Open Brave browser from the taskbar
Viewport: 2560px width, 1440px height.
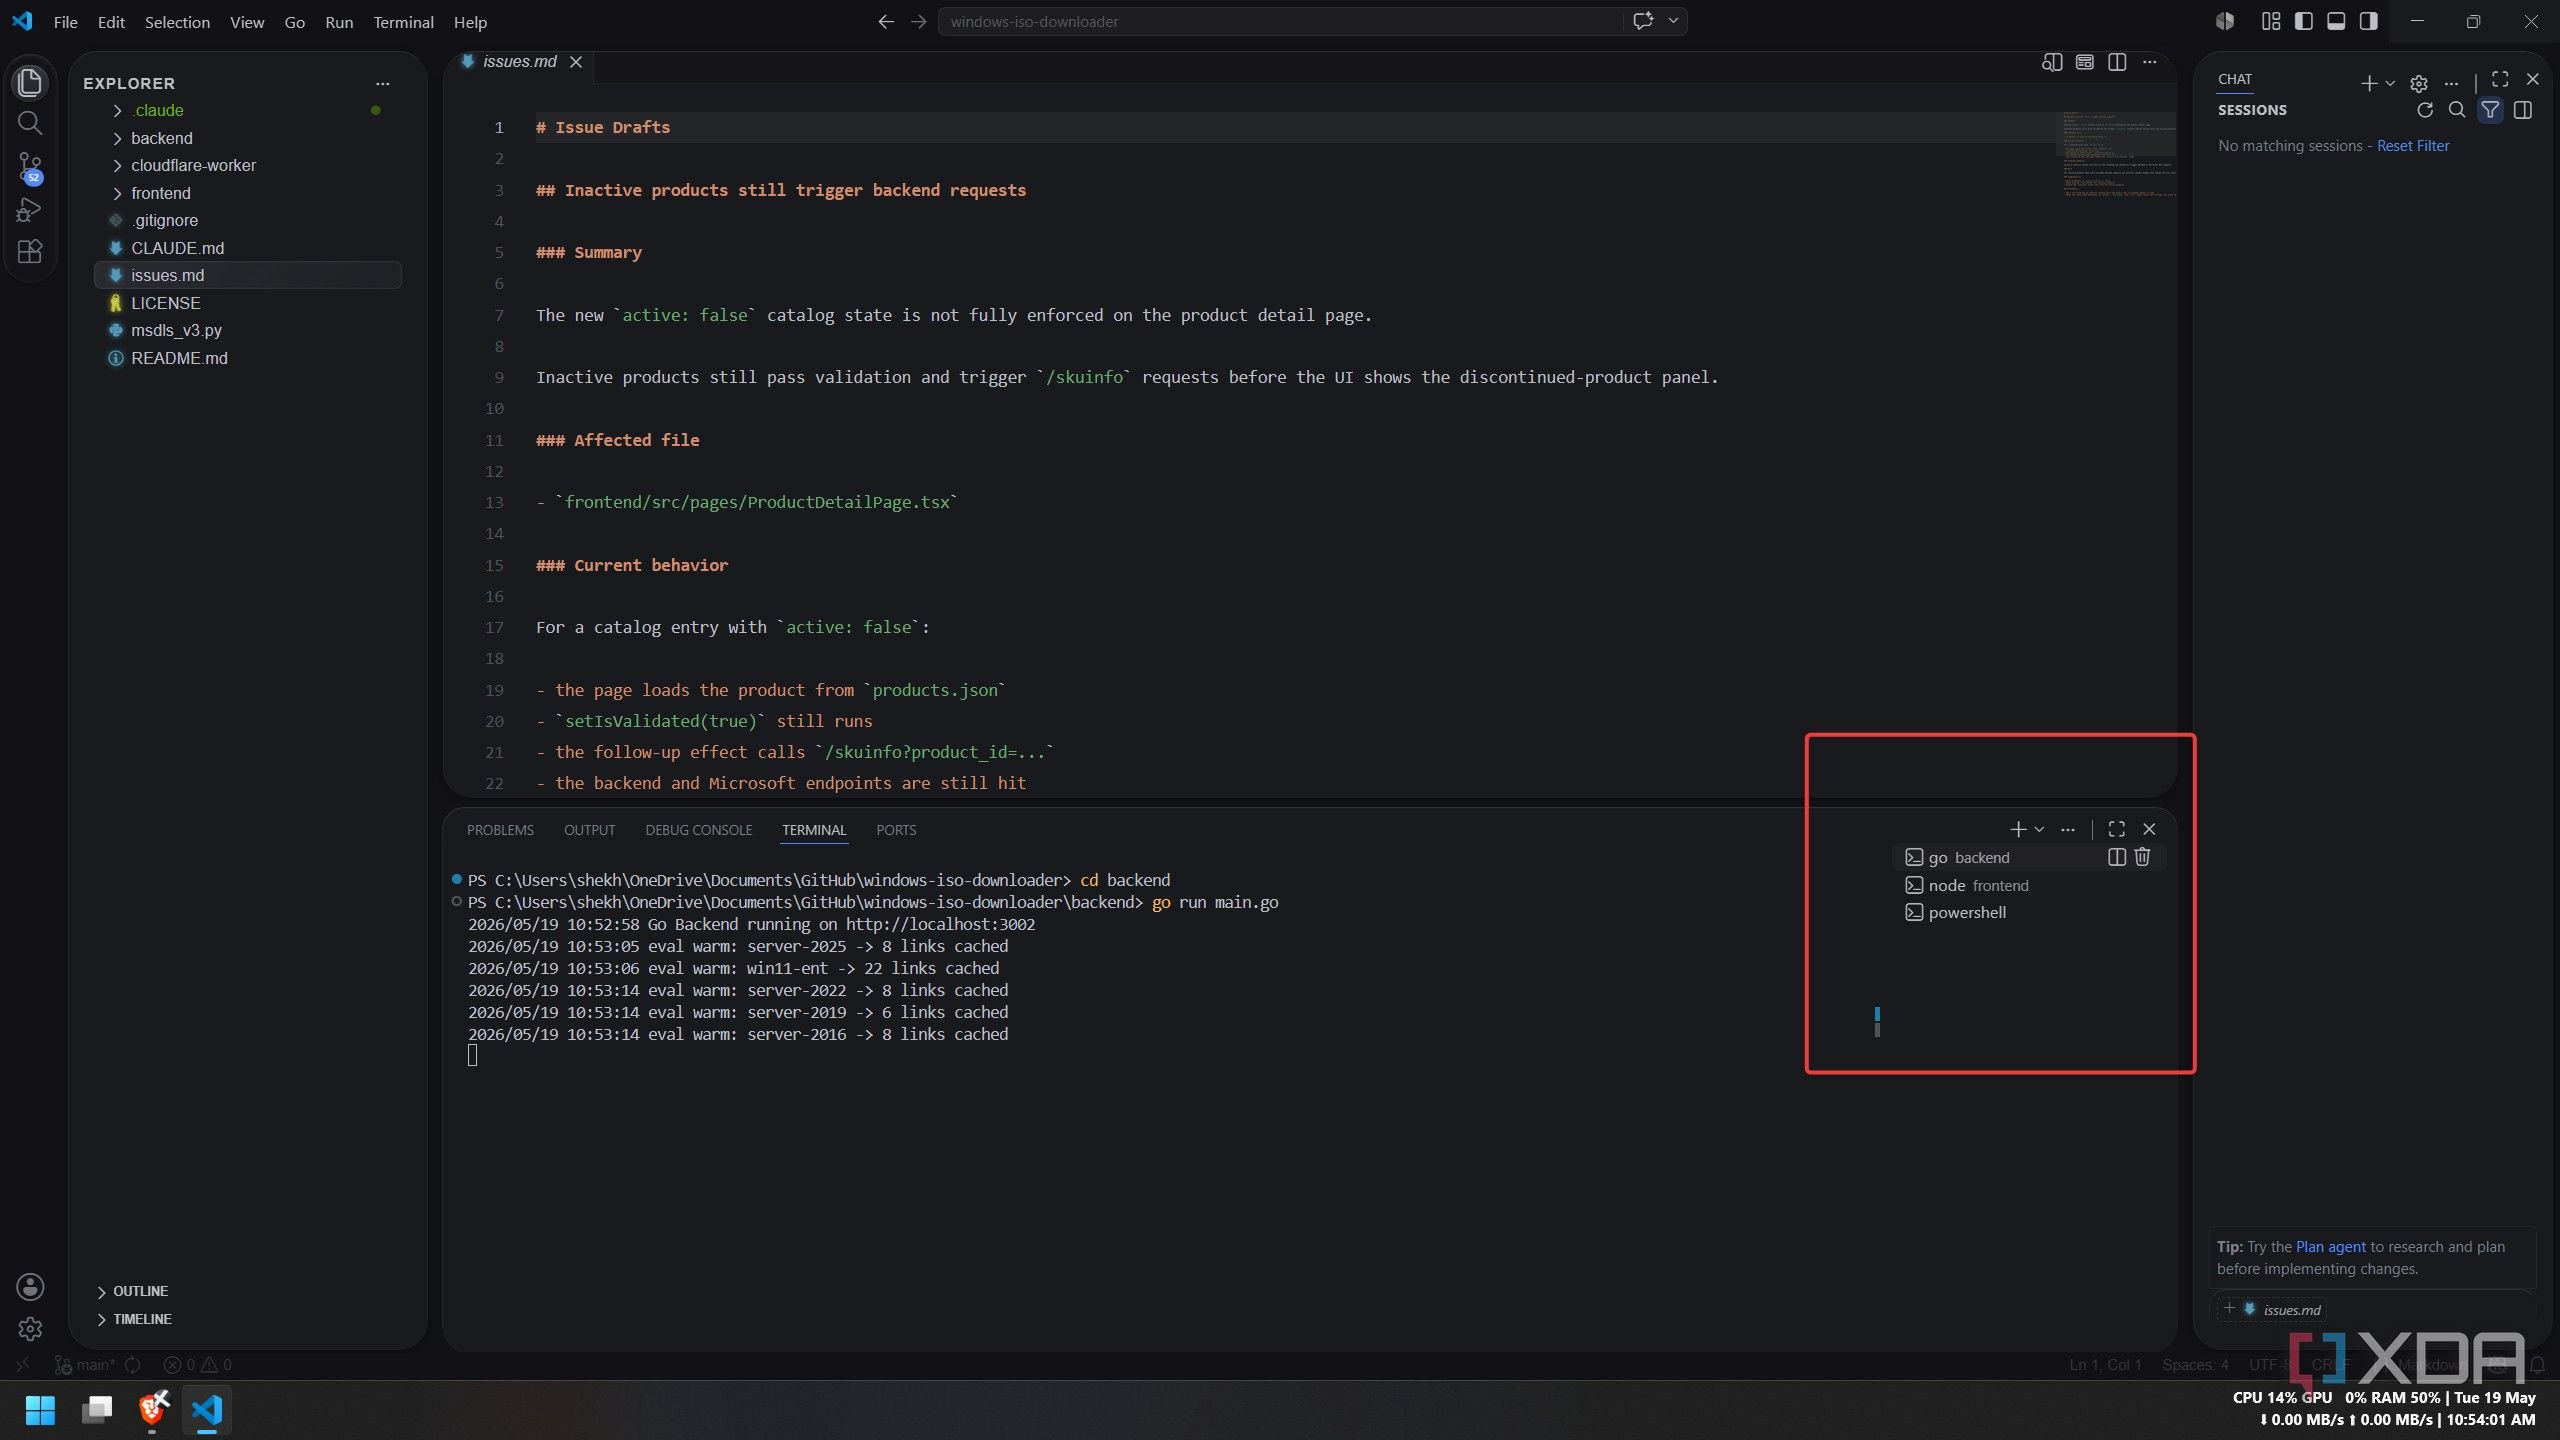pos(152,1408)
